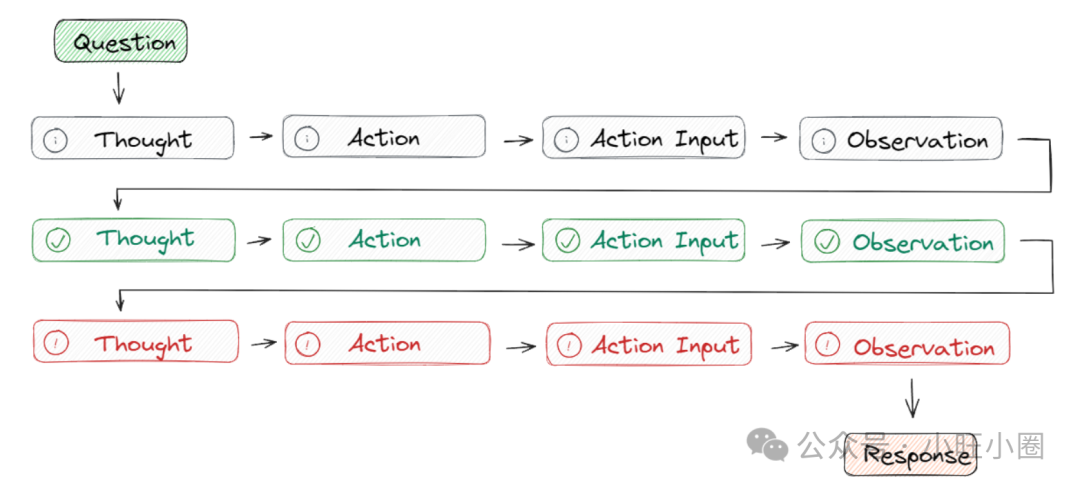Click the checkmark icon in the green Action box

coord(309,241)
